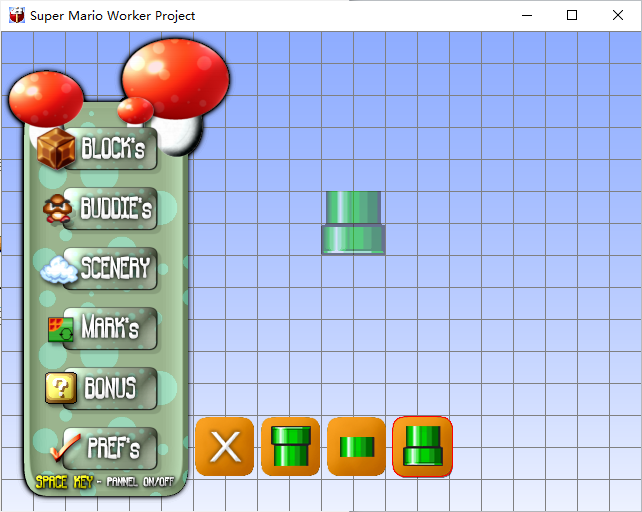Click the yellow question block icon

pyautogui.click(x=61, y=387)
